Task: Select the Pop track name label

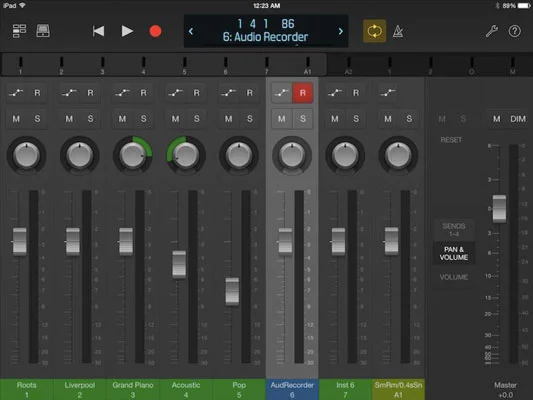Action: pyautogui.click(x=239, y=389)
